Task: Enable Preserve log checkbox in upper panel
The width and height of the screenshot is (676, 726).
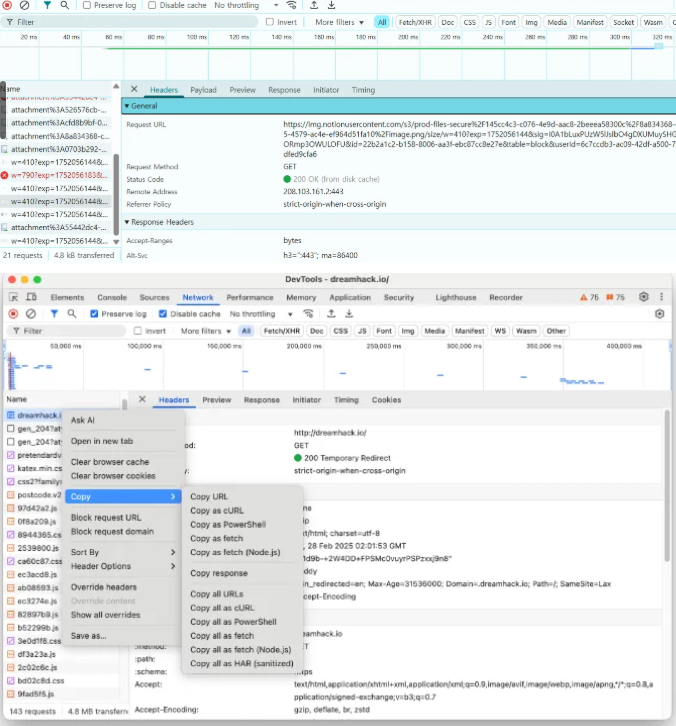Action: point(87,5)
